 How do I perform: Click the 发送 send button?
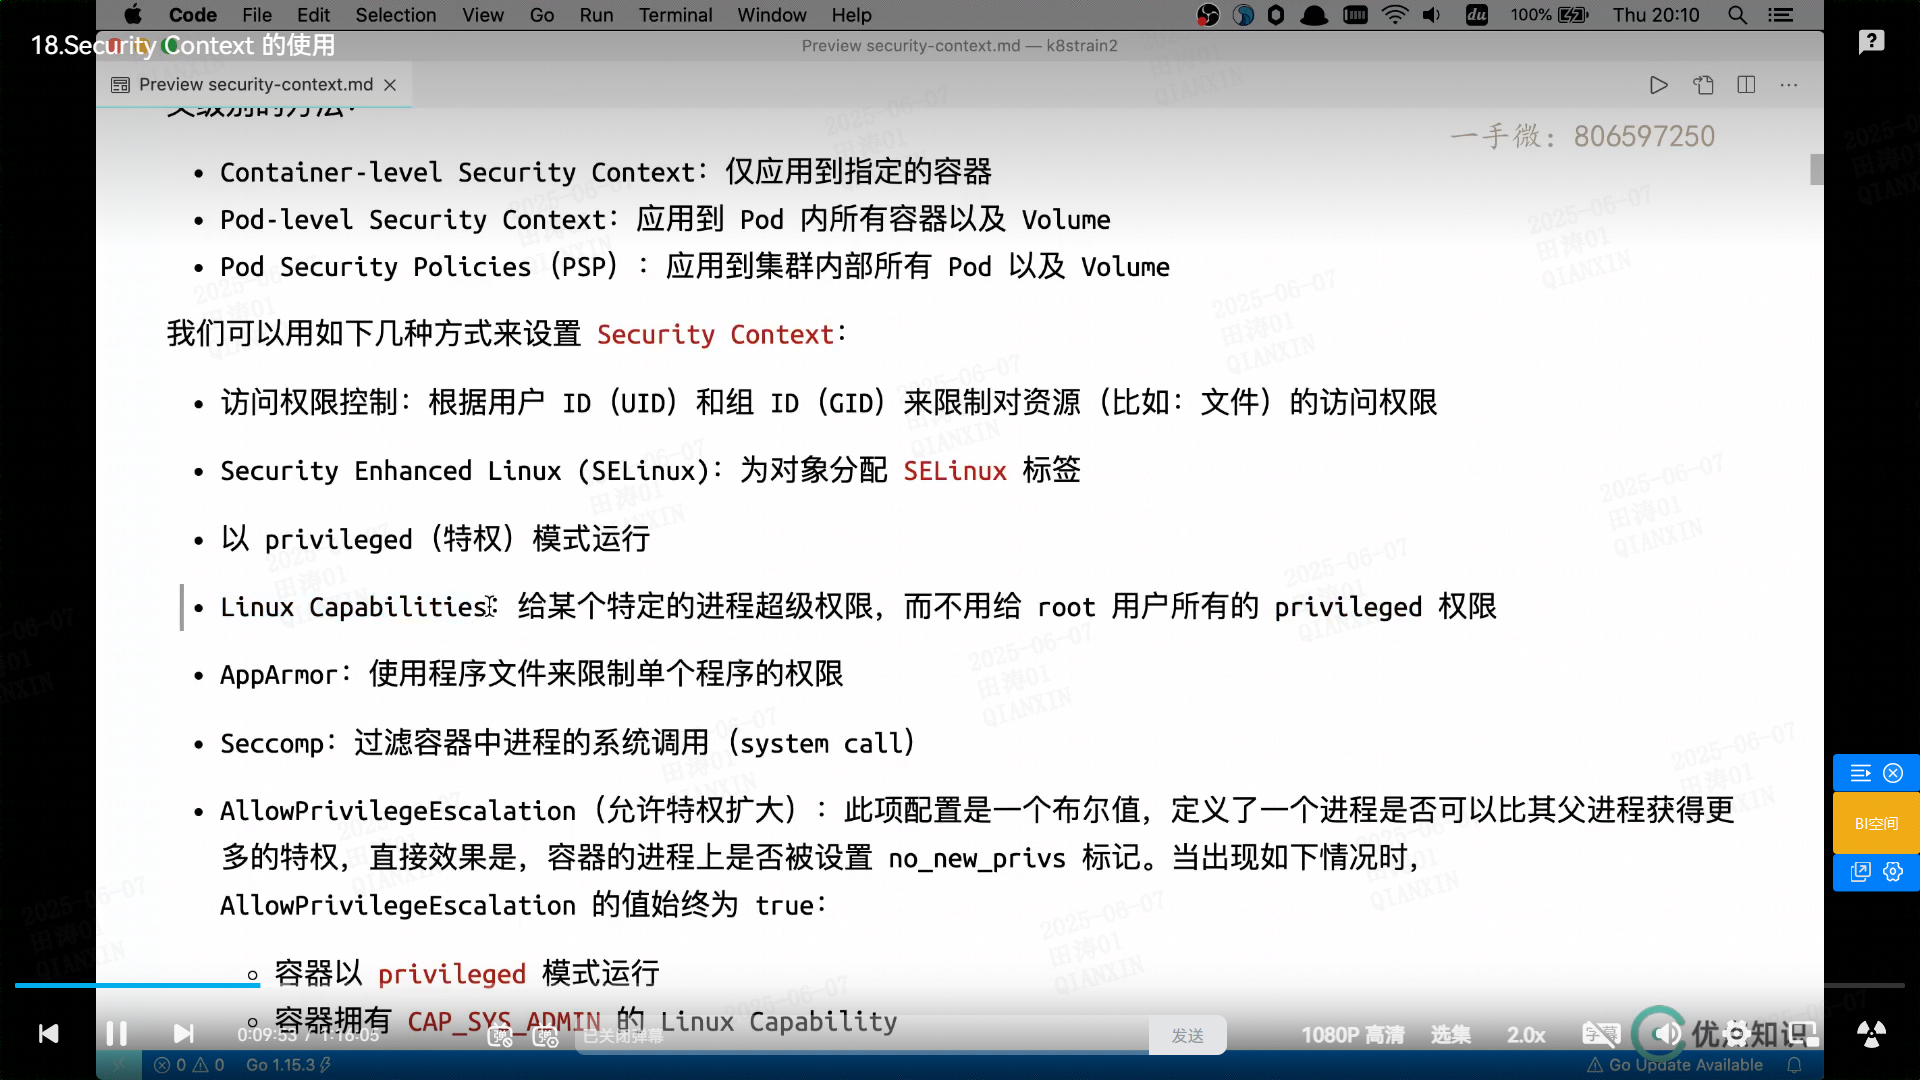click(x=1187, y=1036)
